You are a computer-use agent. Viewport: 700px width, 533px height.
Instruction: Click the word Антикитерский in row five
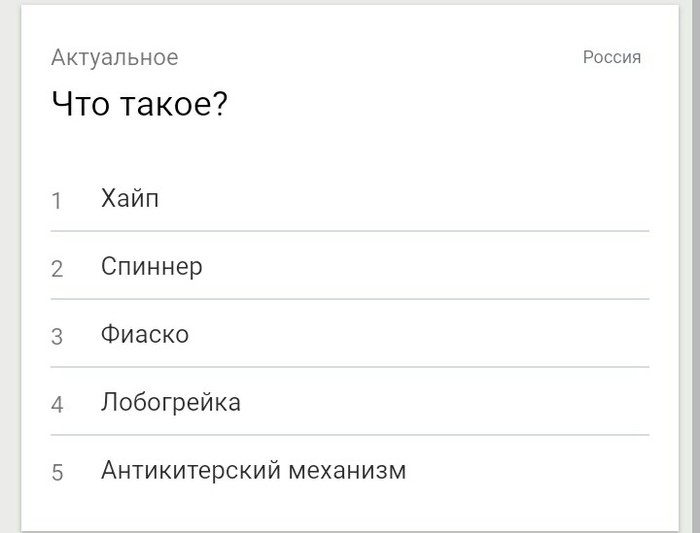click(x=188, y=470)
